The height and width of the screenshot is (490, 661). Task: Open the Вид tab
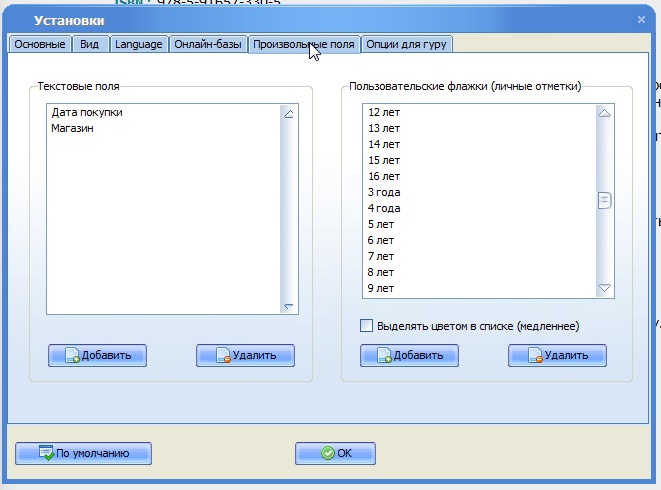[89, 44]
